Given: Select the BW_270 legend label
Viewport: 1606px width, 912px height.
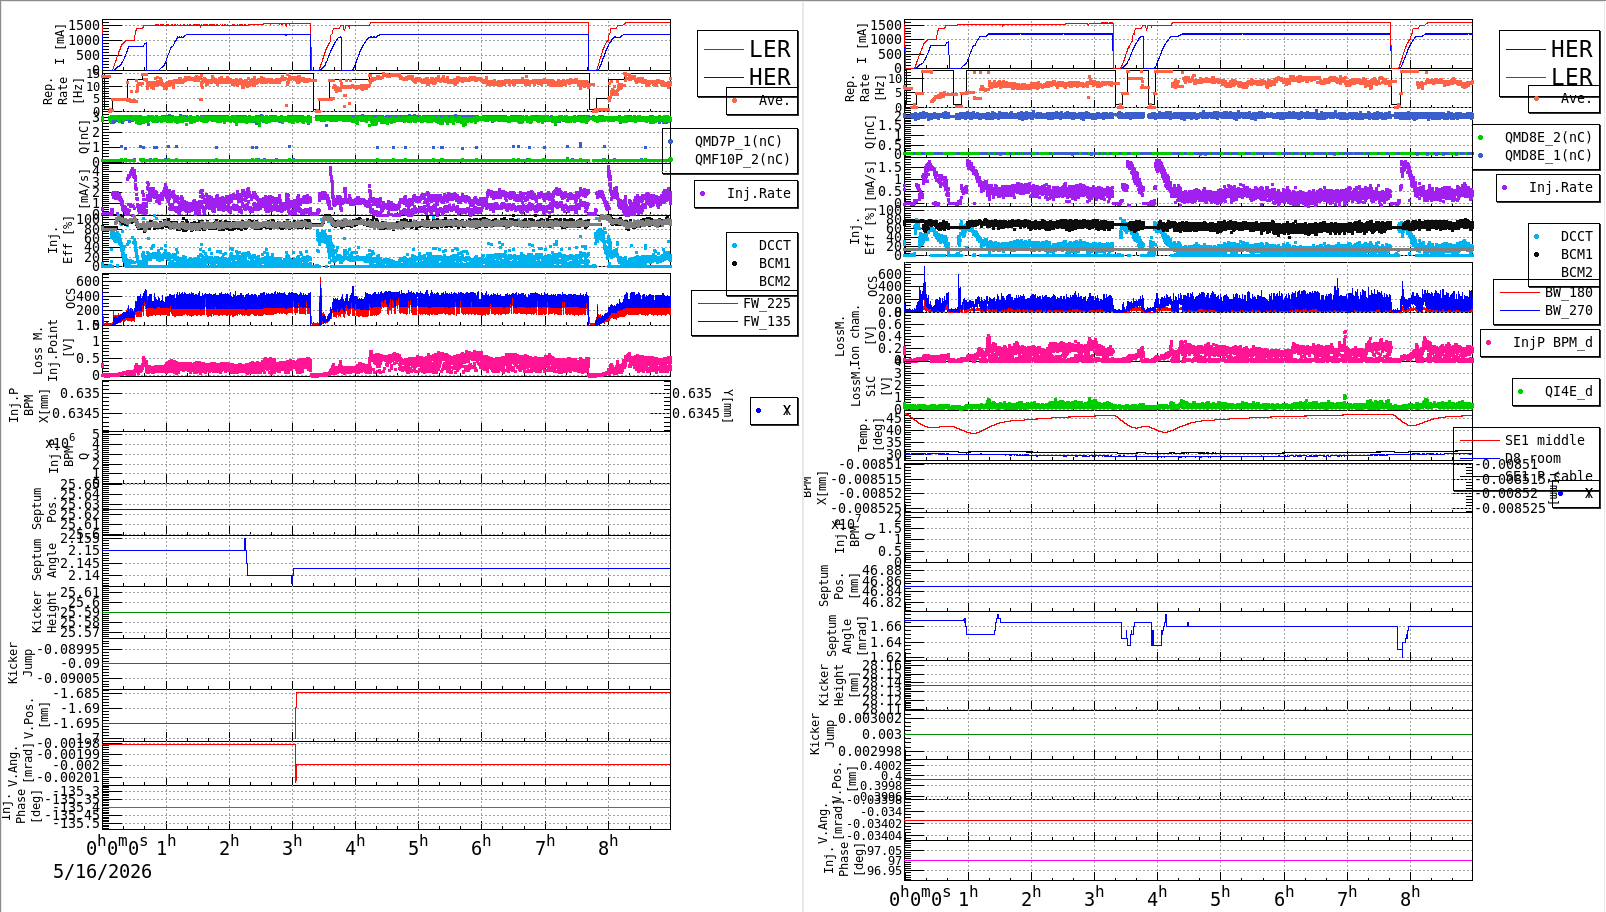Looking at the screenshot, I should point(1568,310).
